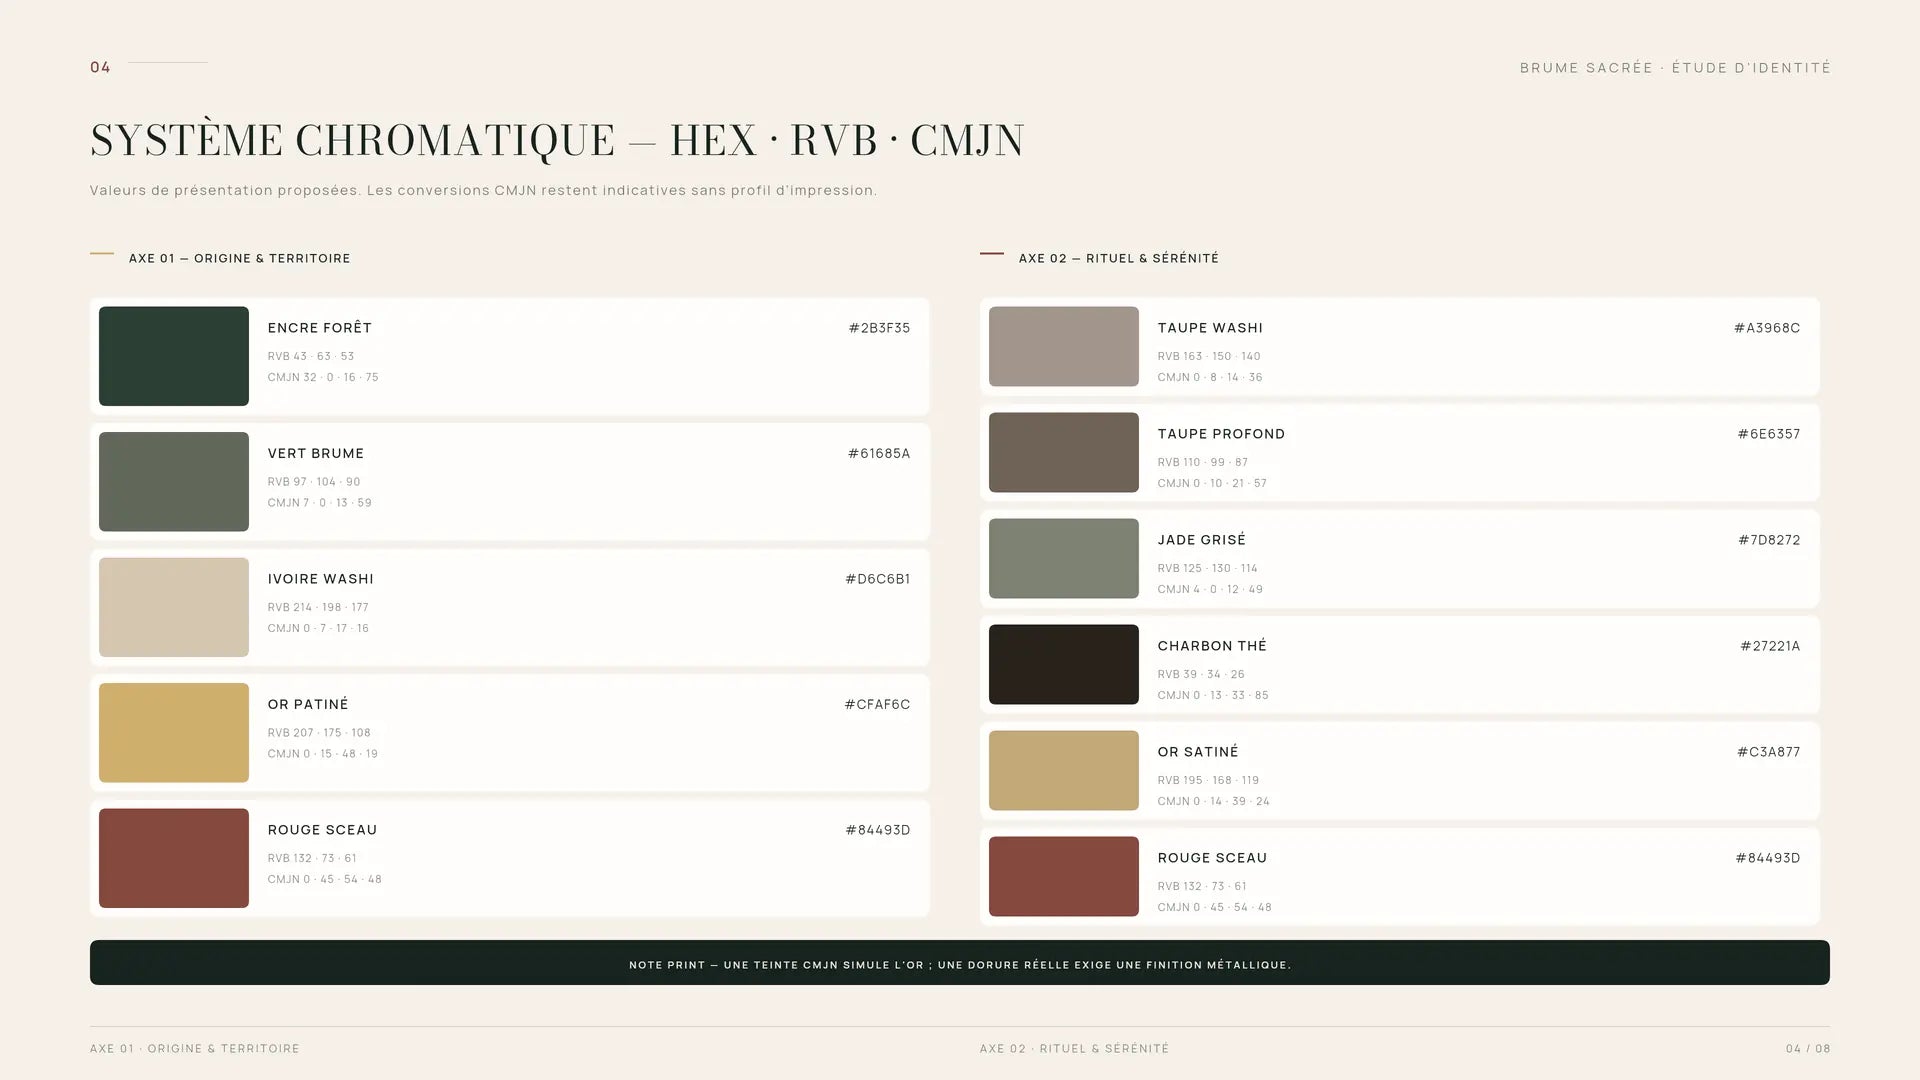Click the Encre Forêt dark green swatch

pos(174,356)
